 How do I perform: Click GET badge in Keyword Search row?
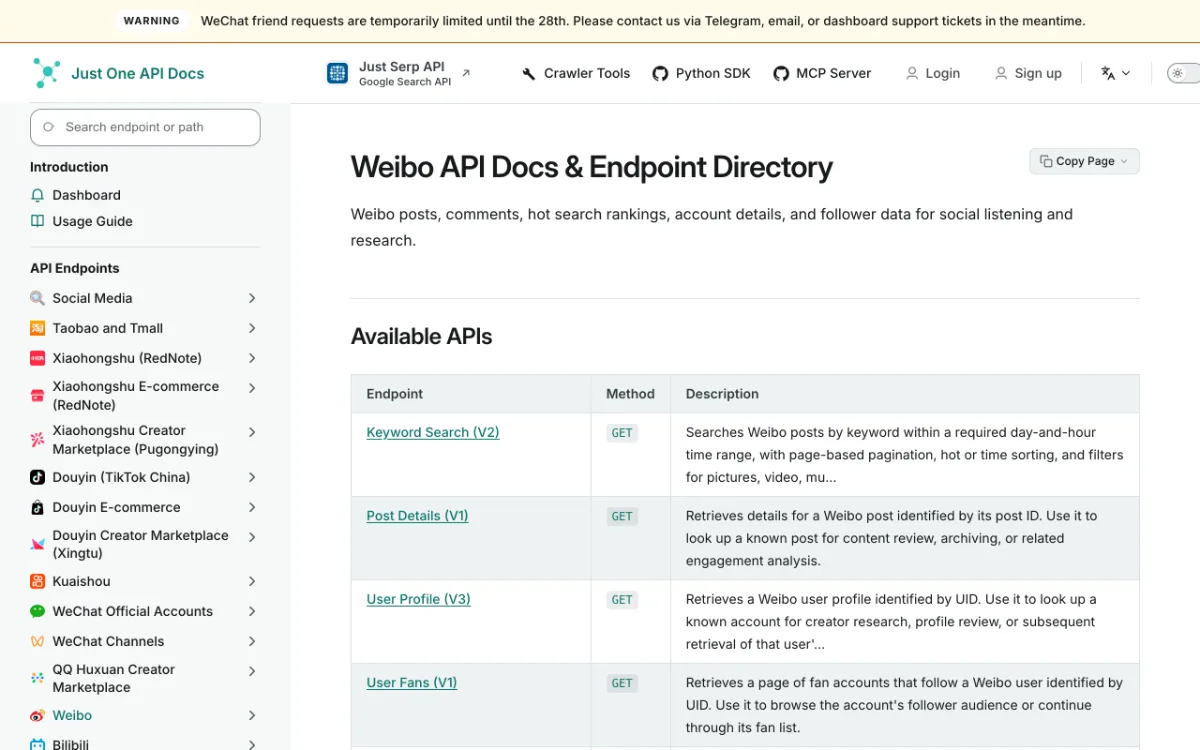[x=623, y=433]
